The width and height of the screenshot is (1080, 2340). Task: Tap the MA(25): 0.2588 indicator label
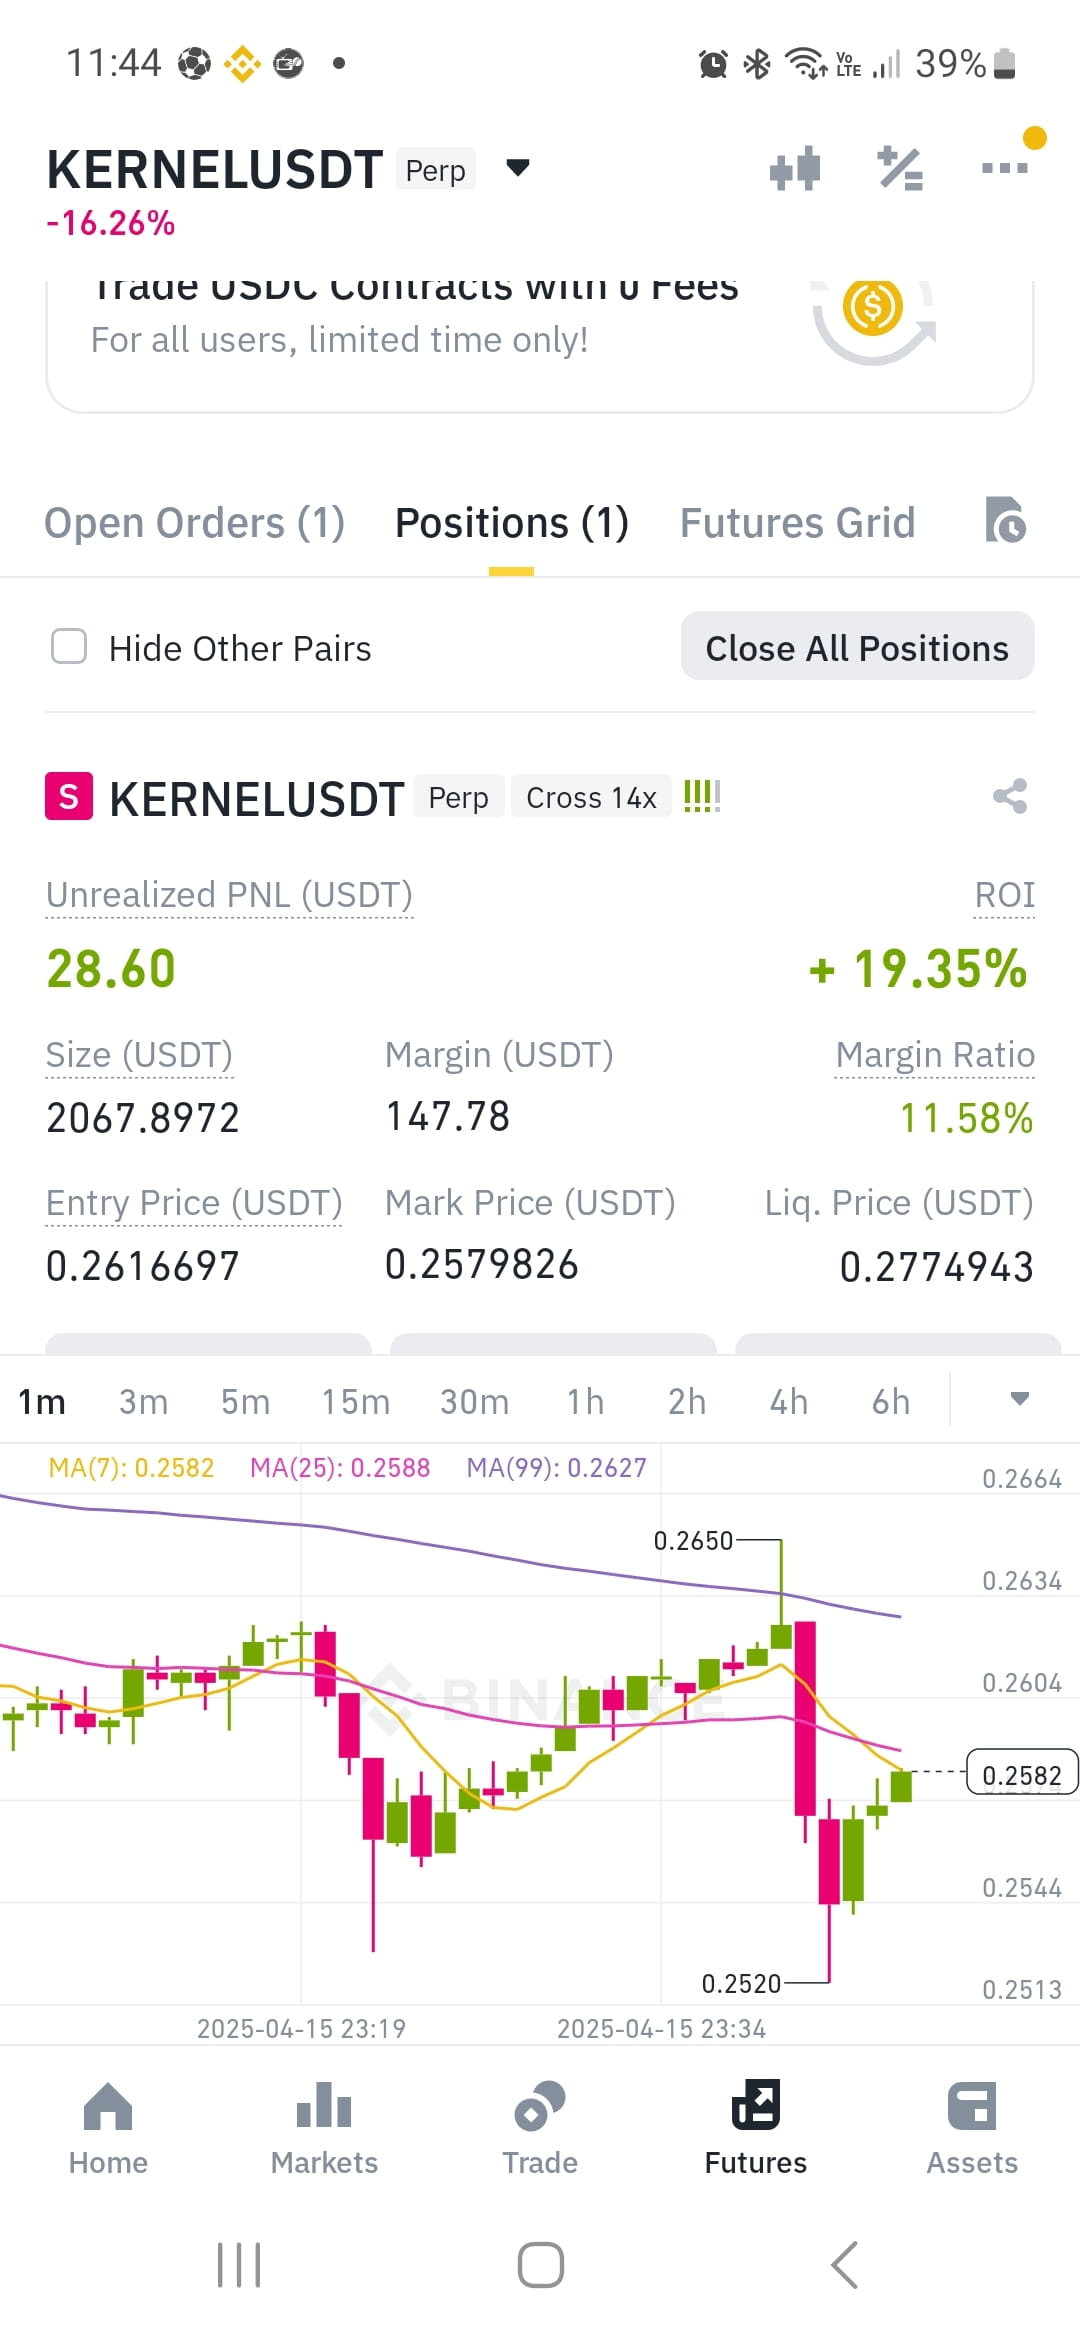(x=340, y=1468)
